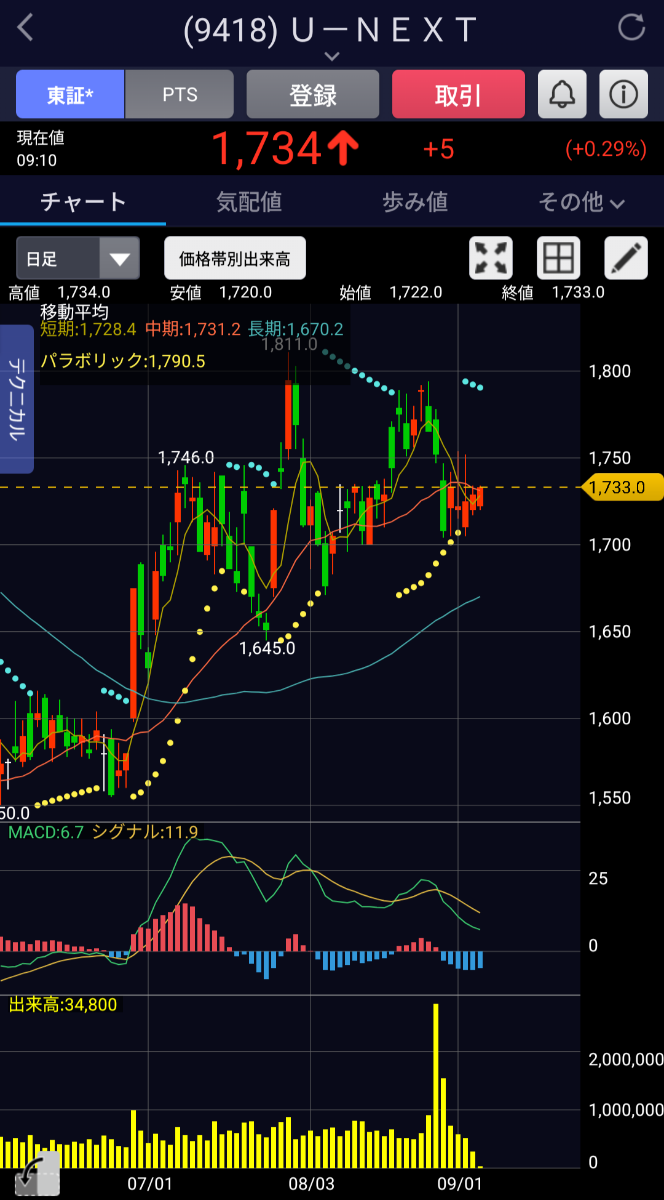Tap 09/01 date axis label
Screen dimensions: 664x1200
click(x=462, y=1183)
